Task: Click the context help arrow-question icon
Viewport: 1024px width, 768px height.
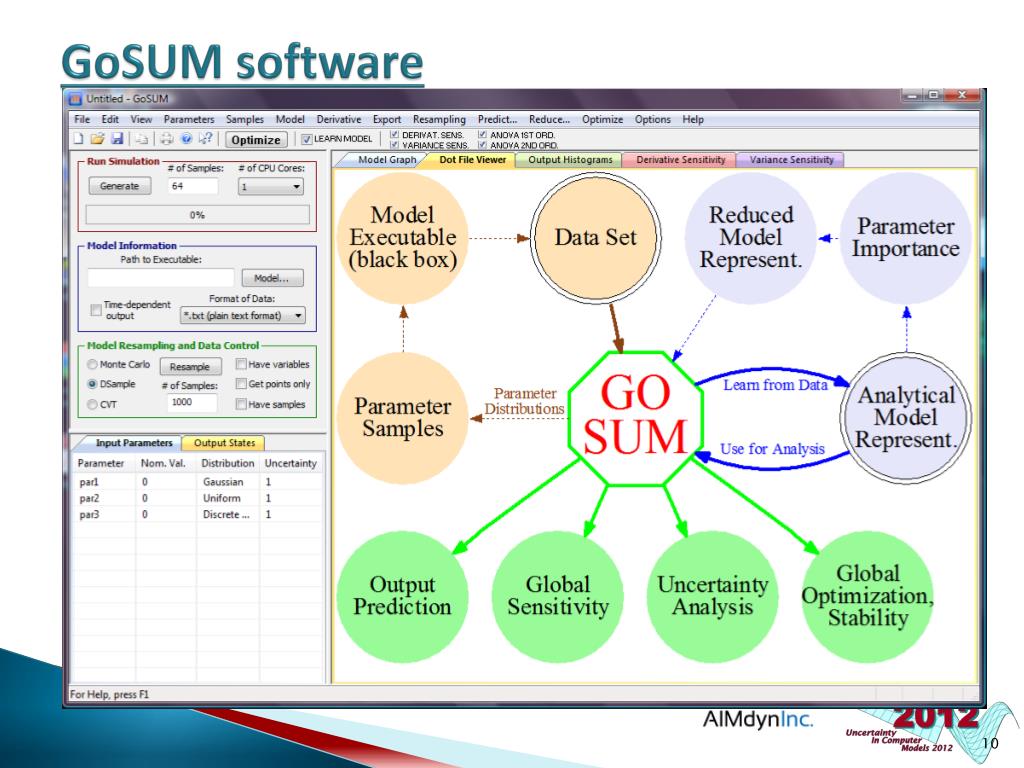Action: tap(206, 138)
